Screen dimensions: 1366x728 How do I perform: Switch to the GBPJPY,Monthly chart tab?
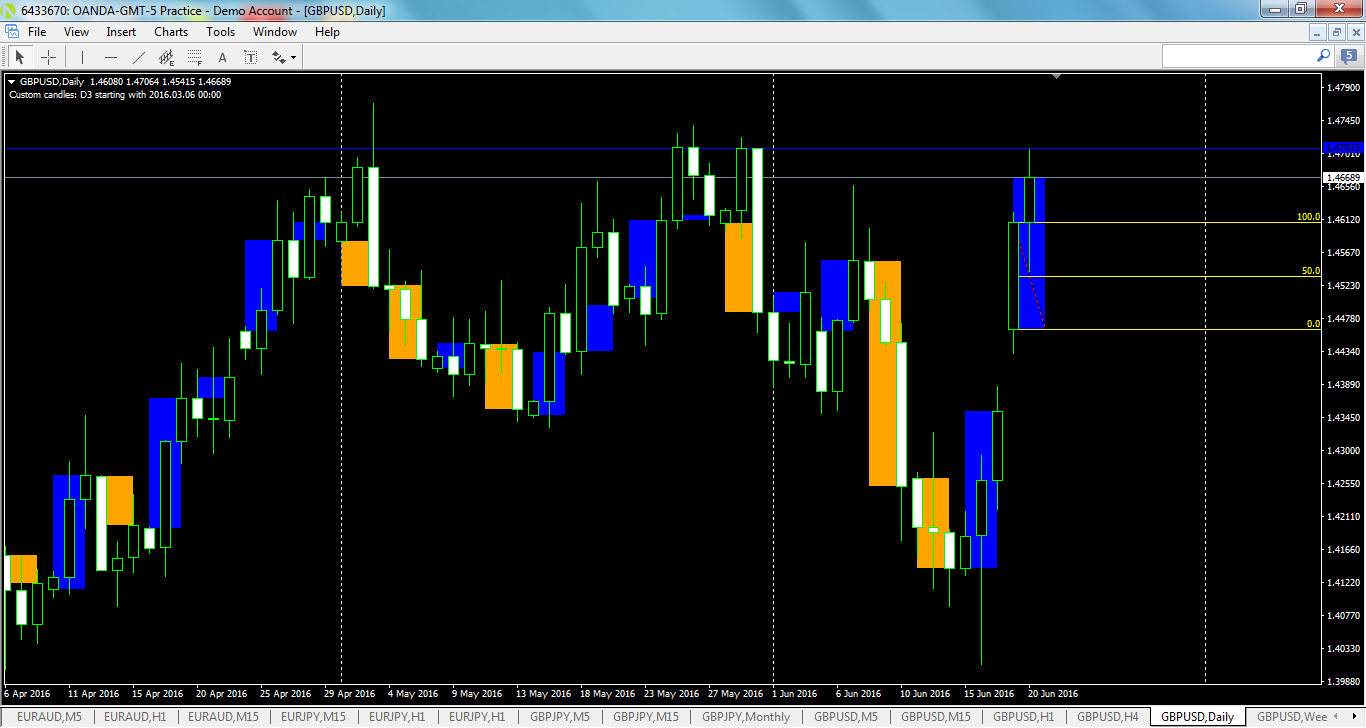(746, 717)
